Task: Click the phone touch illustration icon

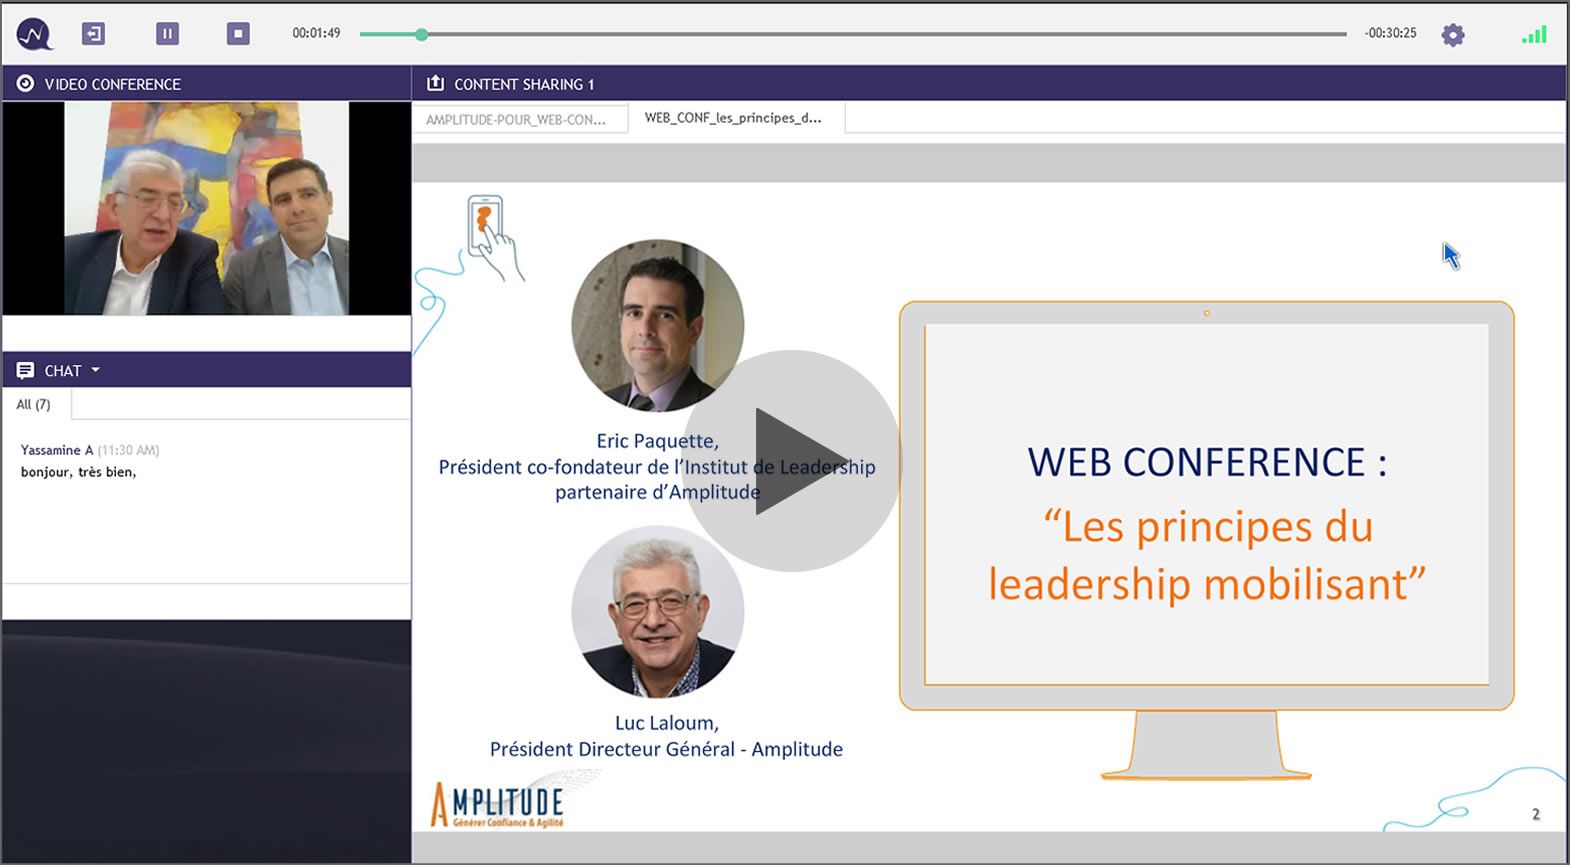Action: click(x=494, y=237)
